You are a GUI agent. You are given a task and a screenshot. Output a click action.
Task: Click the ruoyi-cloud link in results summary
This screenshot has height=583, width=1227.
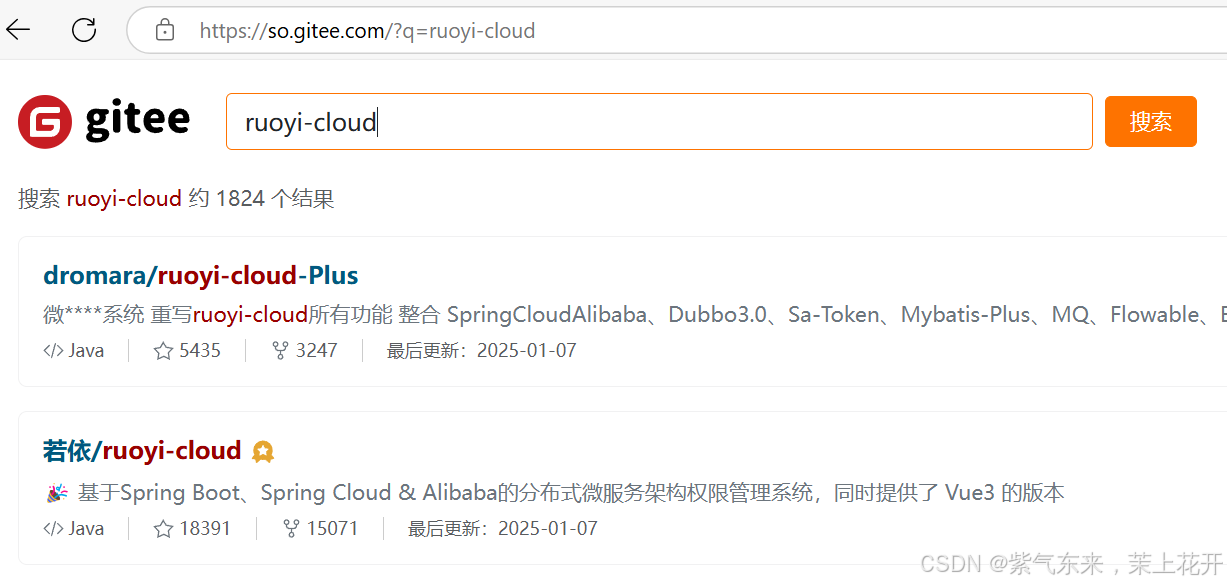(x=124, y=198)
